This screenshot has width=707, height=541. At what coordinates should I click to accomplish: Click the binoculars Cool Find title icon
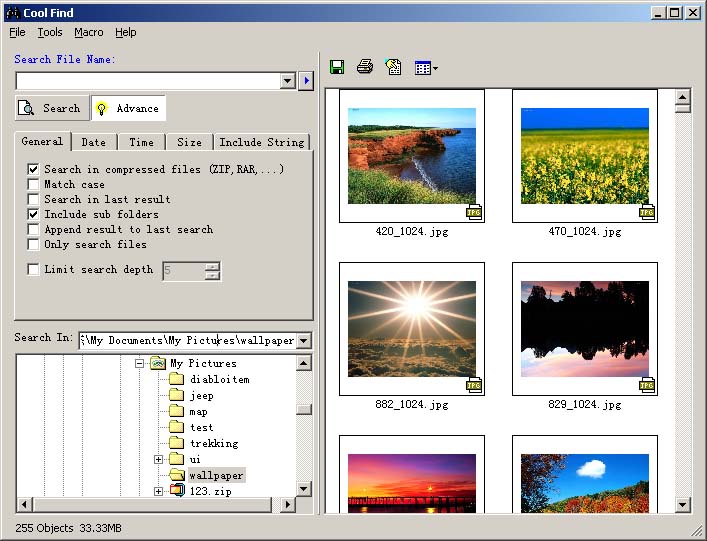point(13,13)
